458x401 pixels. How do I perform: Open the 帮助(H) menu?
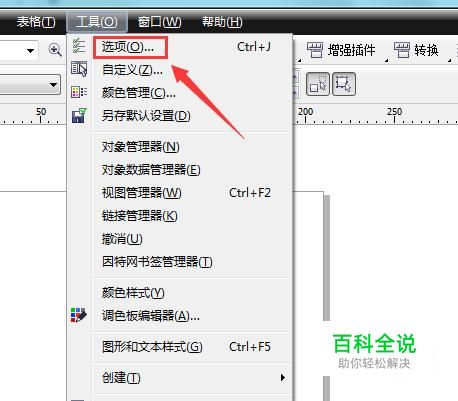pos(222,22)
